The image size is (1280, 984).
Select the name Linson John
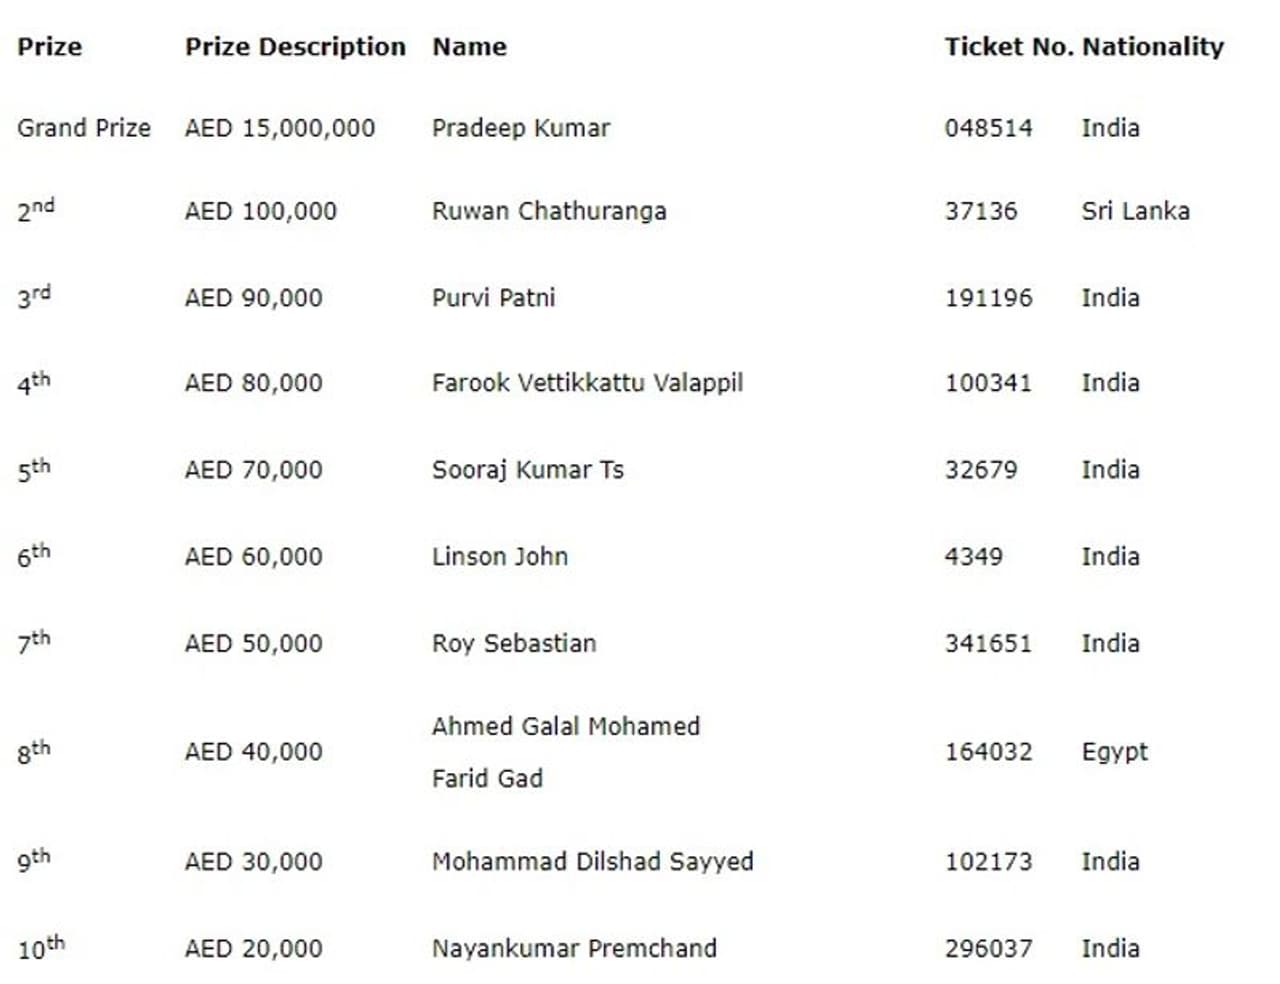point(500,557)
